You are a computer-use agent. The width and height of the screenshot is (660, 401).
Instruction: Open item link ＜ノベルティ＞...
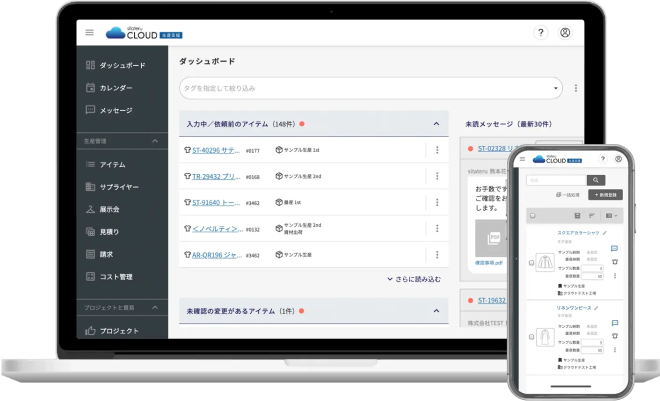pos(218,228)
